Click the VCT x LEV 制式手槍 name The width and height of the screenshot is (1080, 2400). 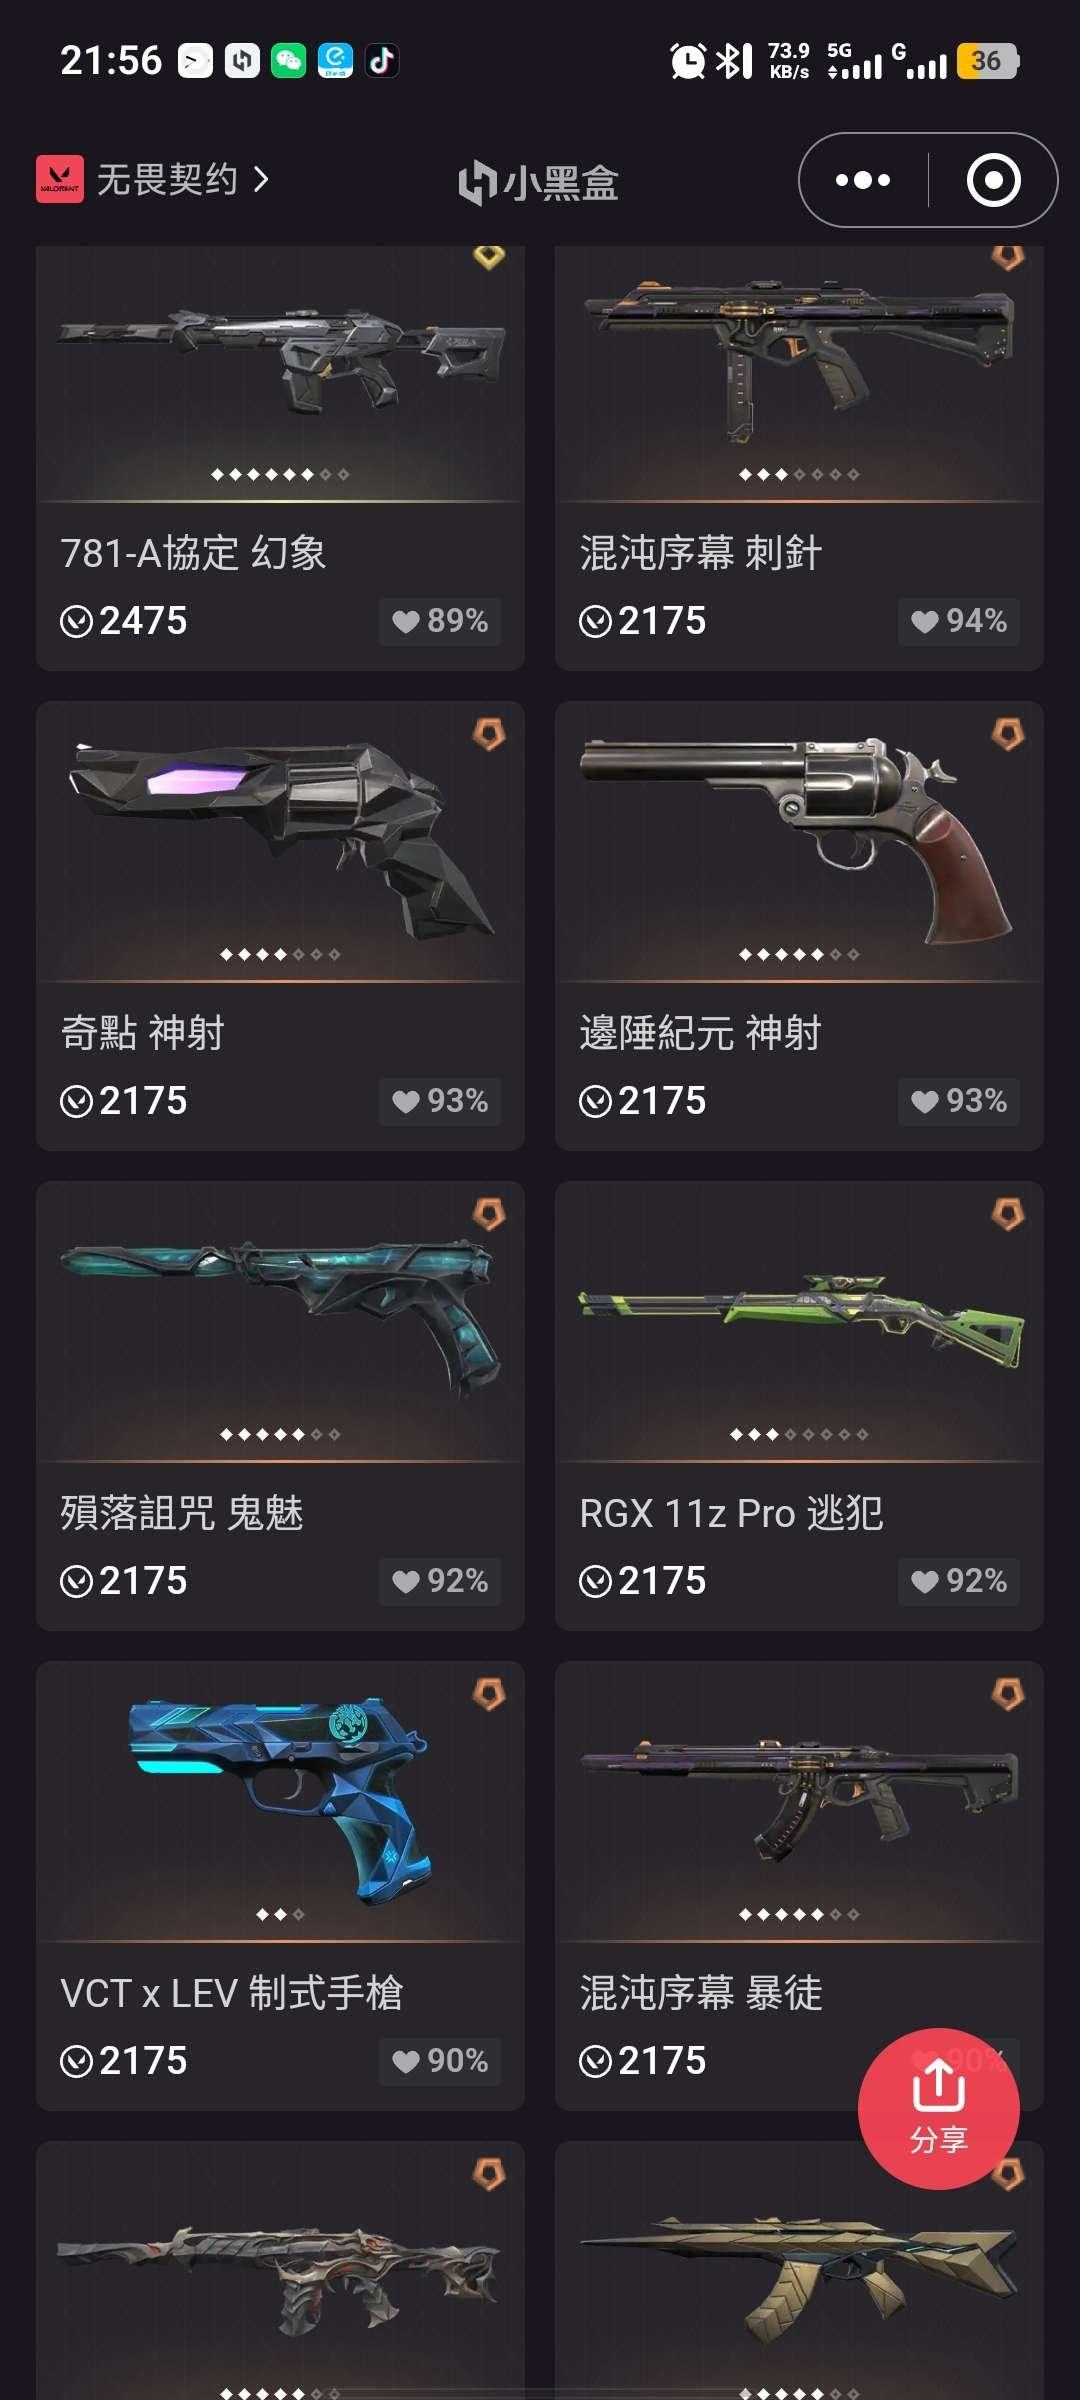point(231,1993)
